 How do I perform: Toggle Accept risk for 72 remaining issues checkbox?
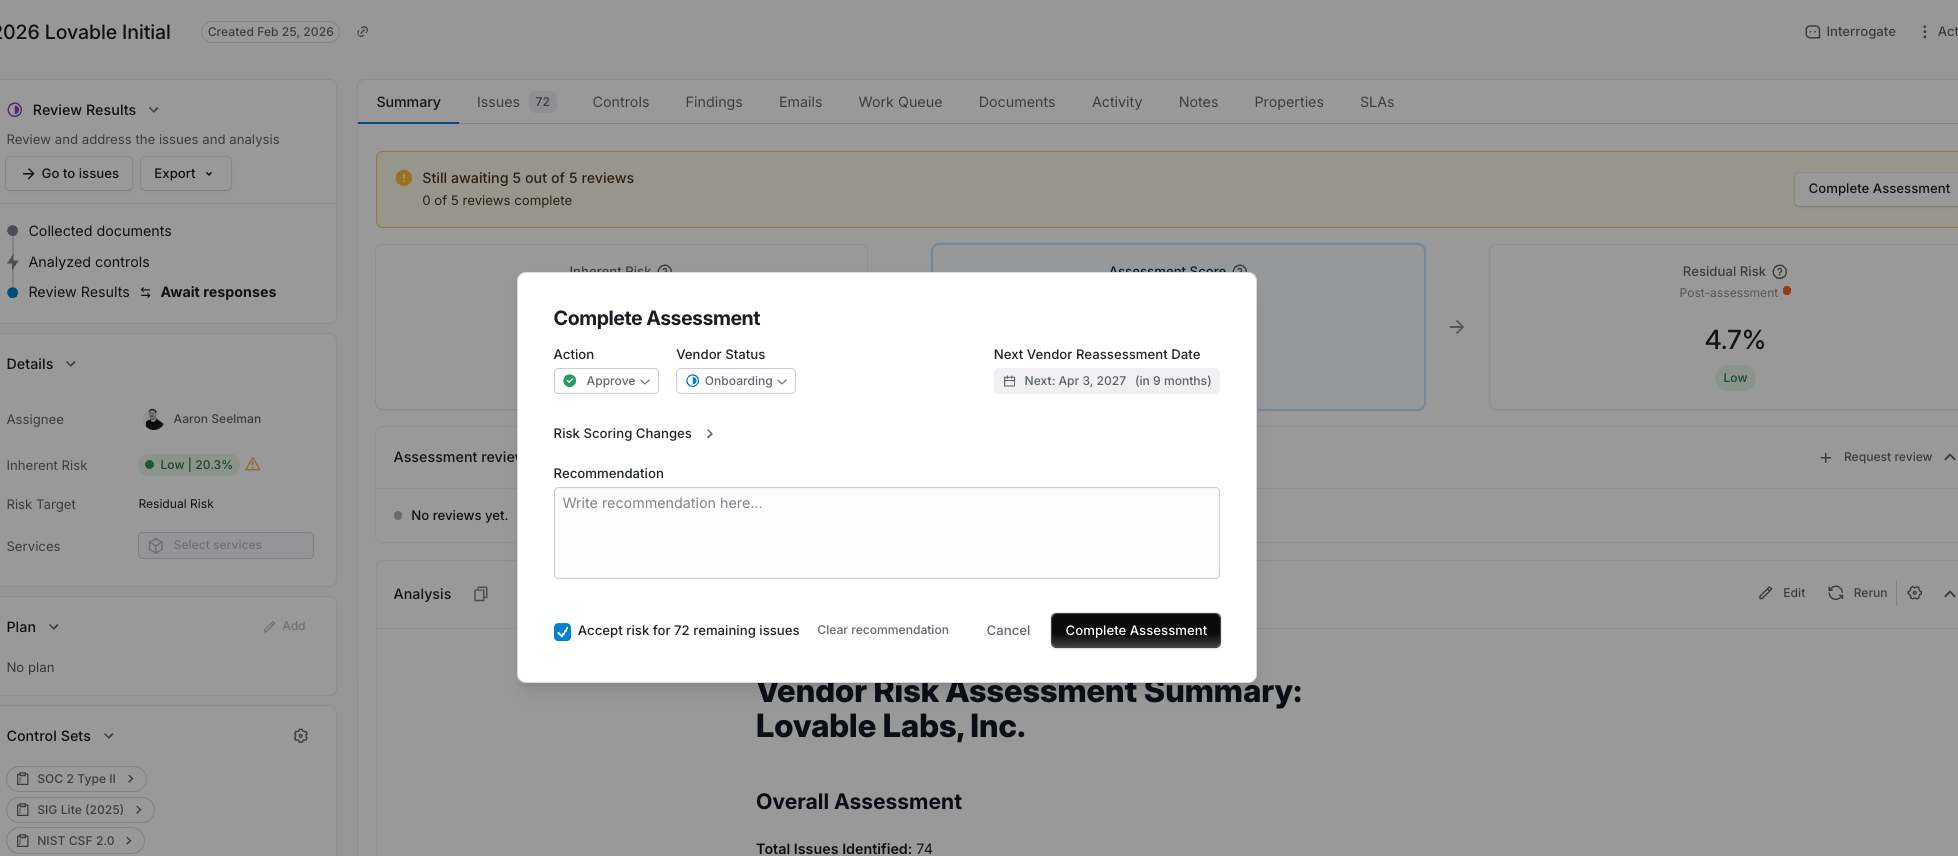pos(562,631)
